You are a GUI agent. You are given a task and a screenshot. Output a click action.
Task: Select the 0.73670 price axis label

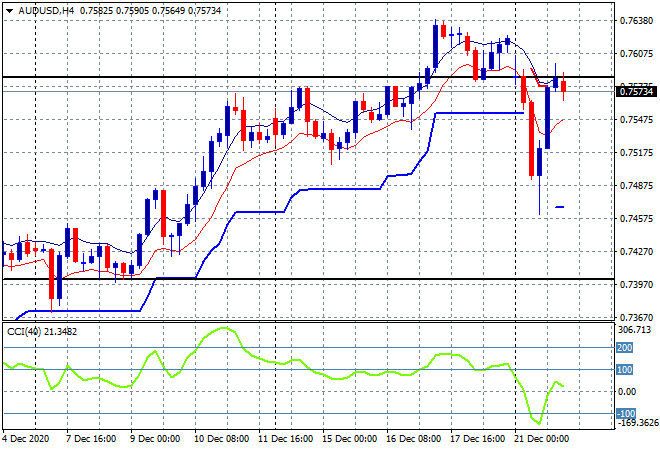point(636,317)
